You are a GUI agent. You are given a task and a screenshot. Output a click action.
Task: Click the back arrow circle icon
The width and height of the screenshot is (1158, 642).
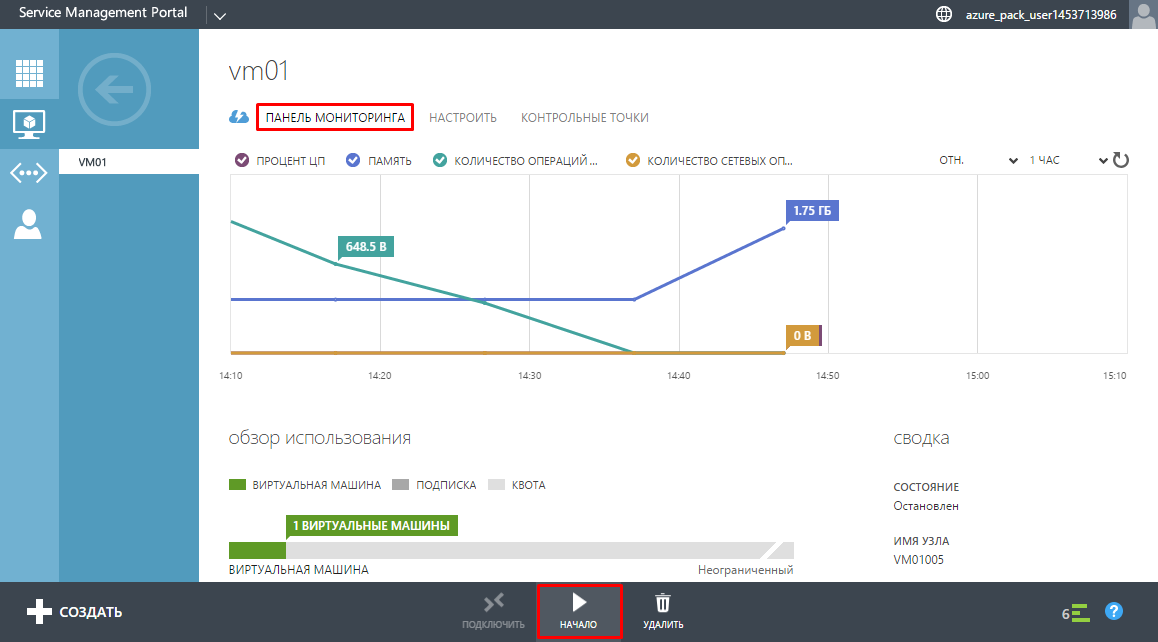[x=114, y=91]
